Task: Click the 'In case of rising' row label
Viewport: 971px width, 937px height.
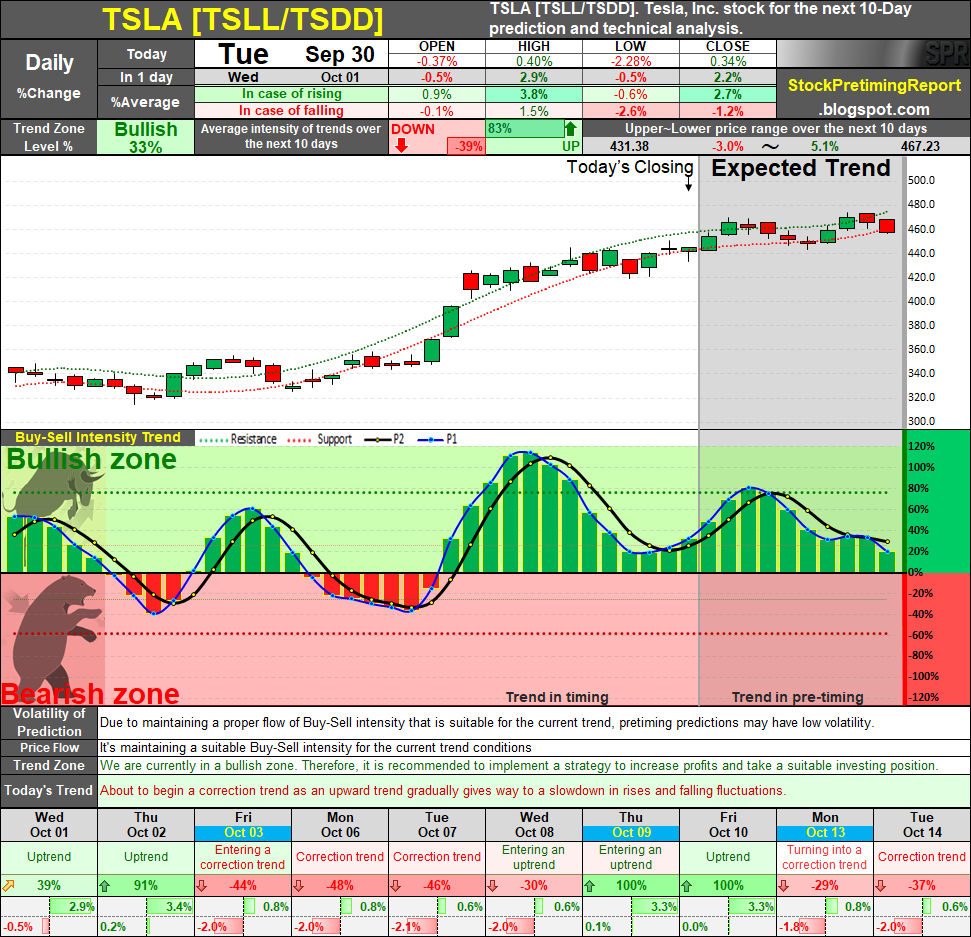Action: [x=292, y=94]
